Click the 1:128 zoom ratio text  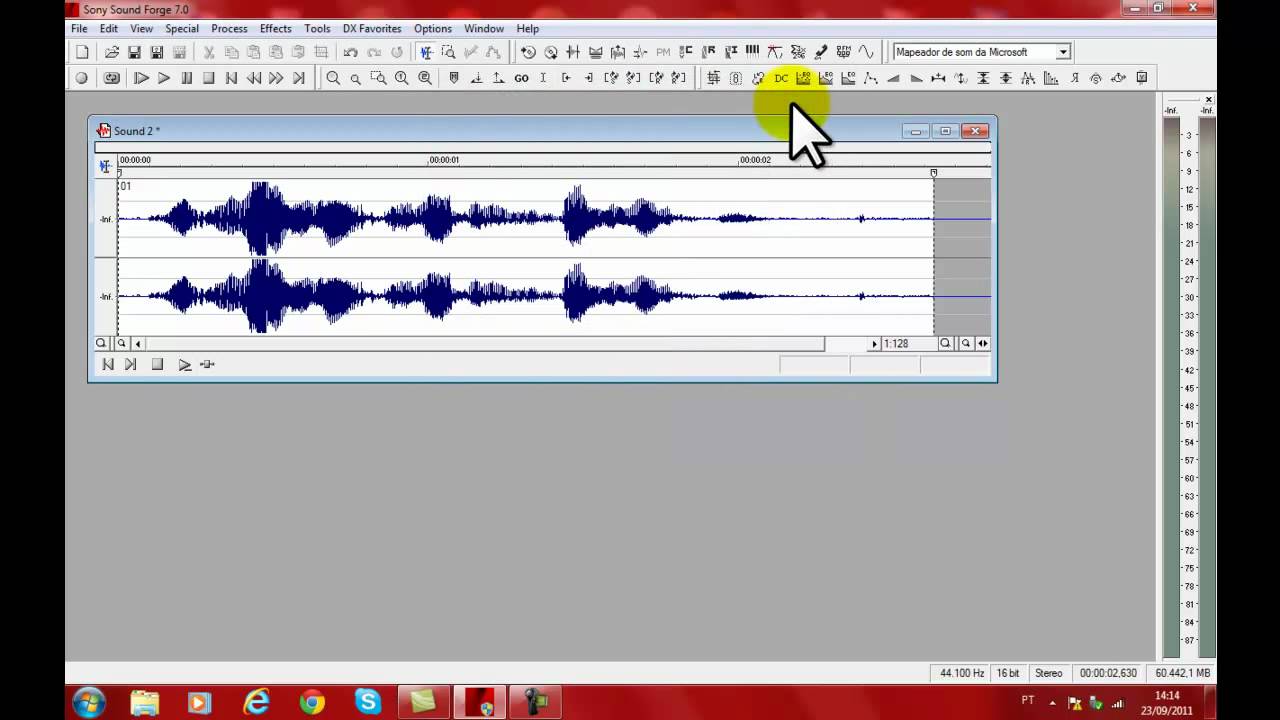point(896,344)
